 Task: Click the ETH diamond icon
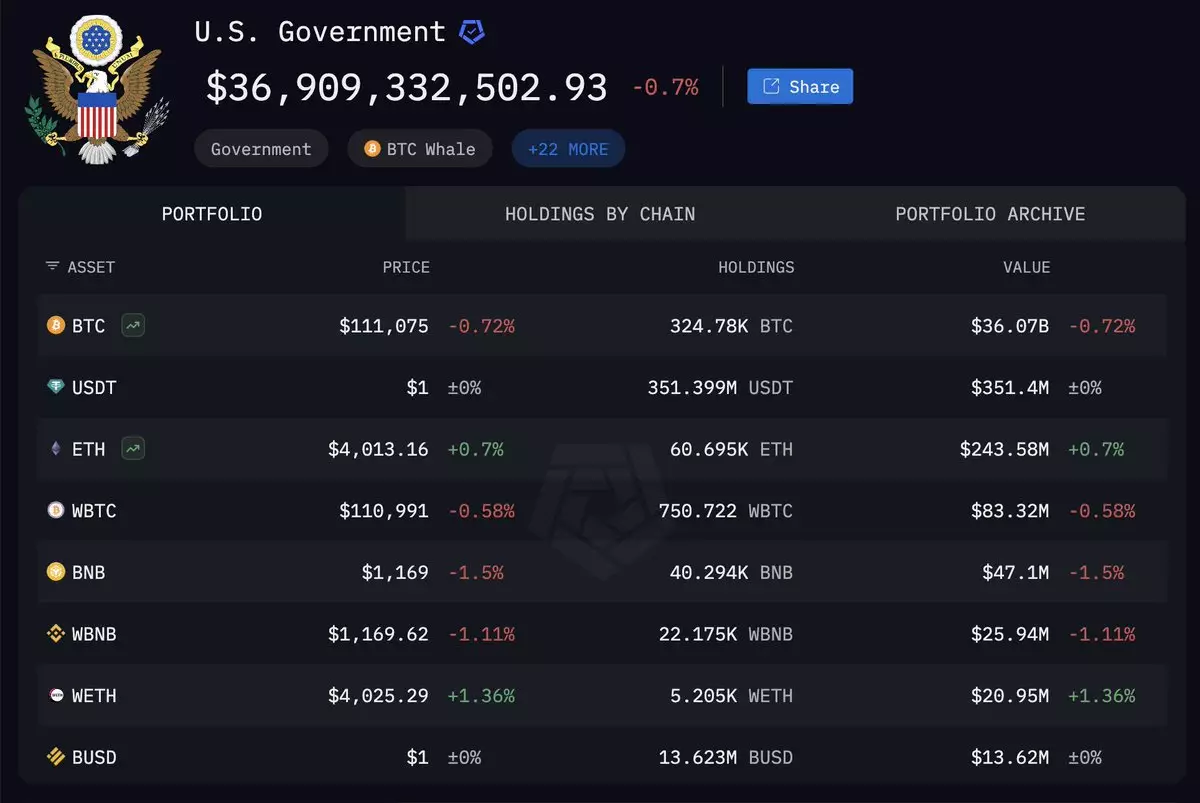(56, 449)
